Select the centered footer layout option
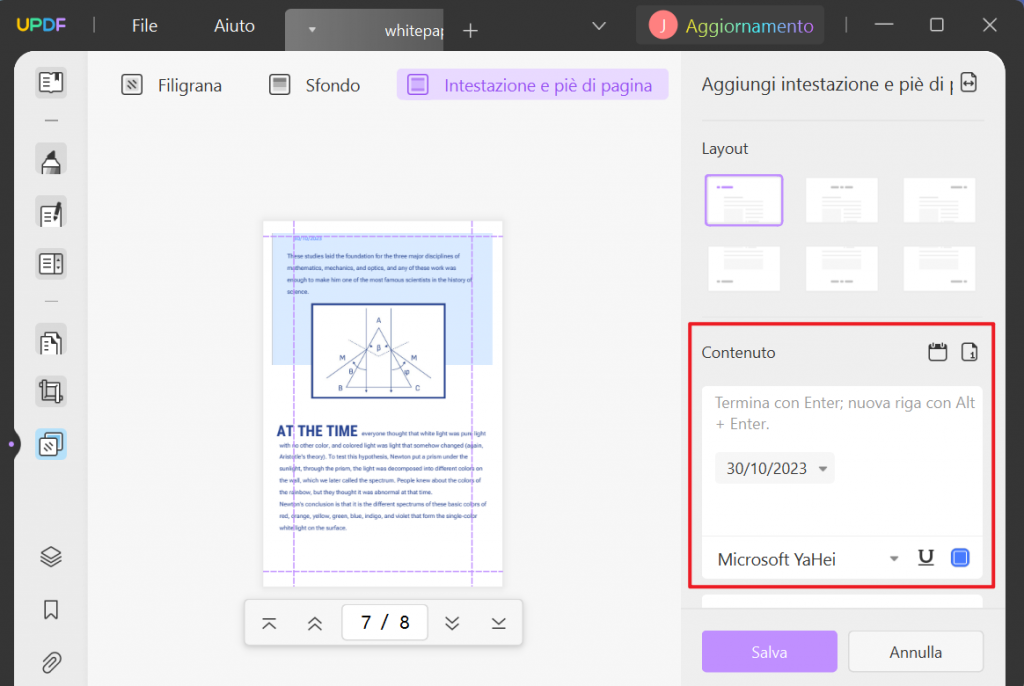The image size is (1024, 686). (841, 268)
